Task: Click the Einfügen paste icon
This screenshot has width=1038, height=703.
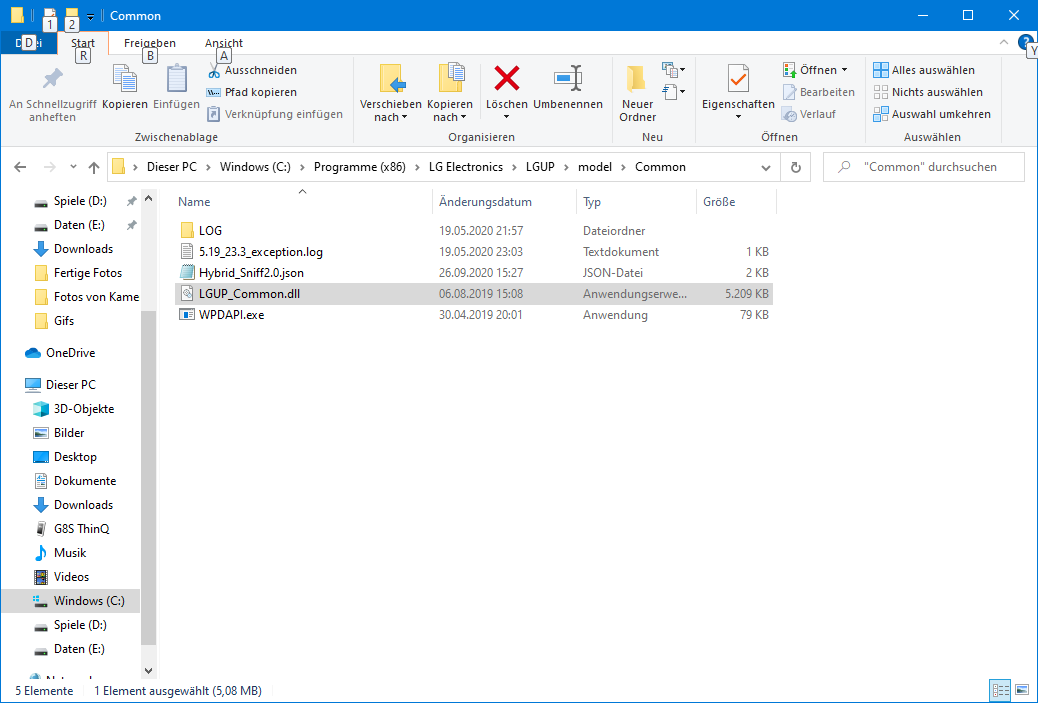Action: pos(176,79)
